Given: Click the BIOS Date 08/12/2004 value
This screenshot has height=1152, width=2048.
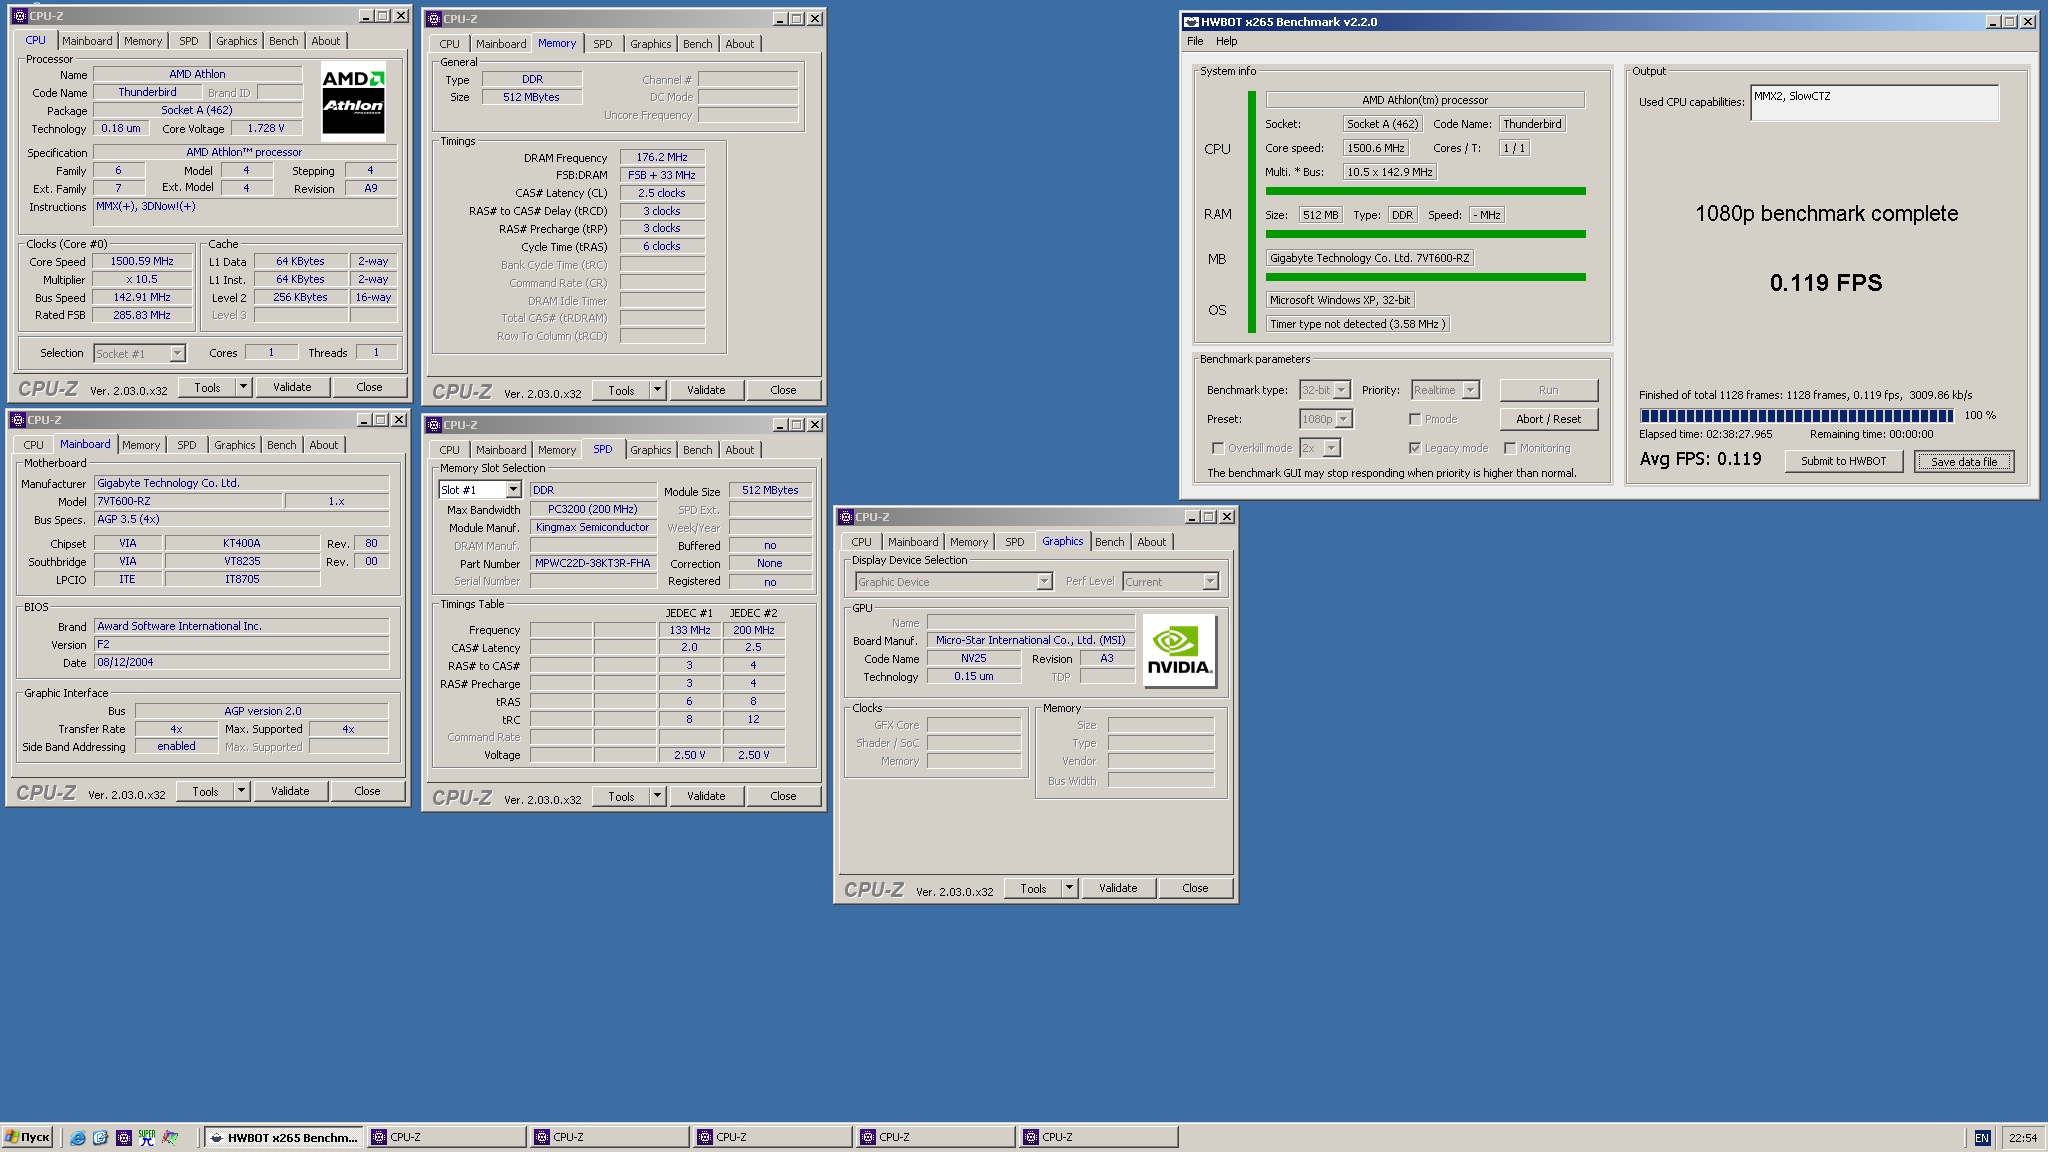Looking at the screenshot, I should click(x=241, y=662).
